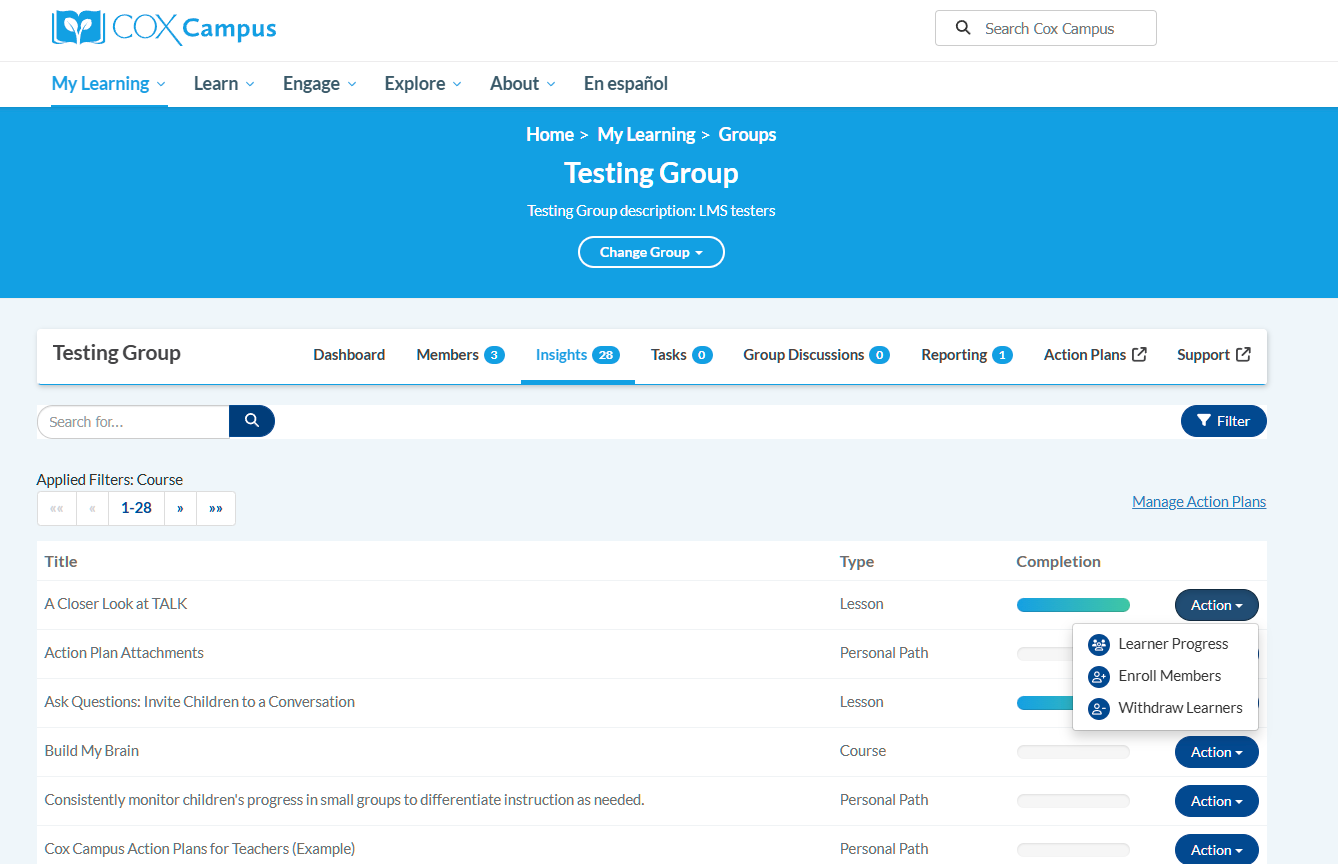Click Members count badge 3
The height and width of the screenshot is (864, 1338).
pos(494,355)
